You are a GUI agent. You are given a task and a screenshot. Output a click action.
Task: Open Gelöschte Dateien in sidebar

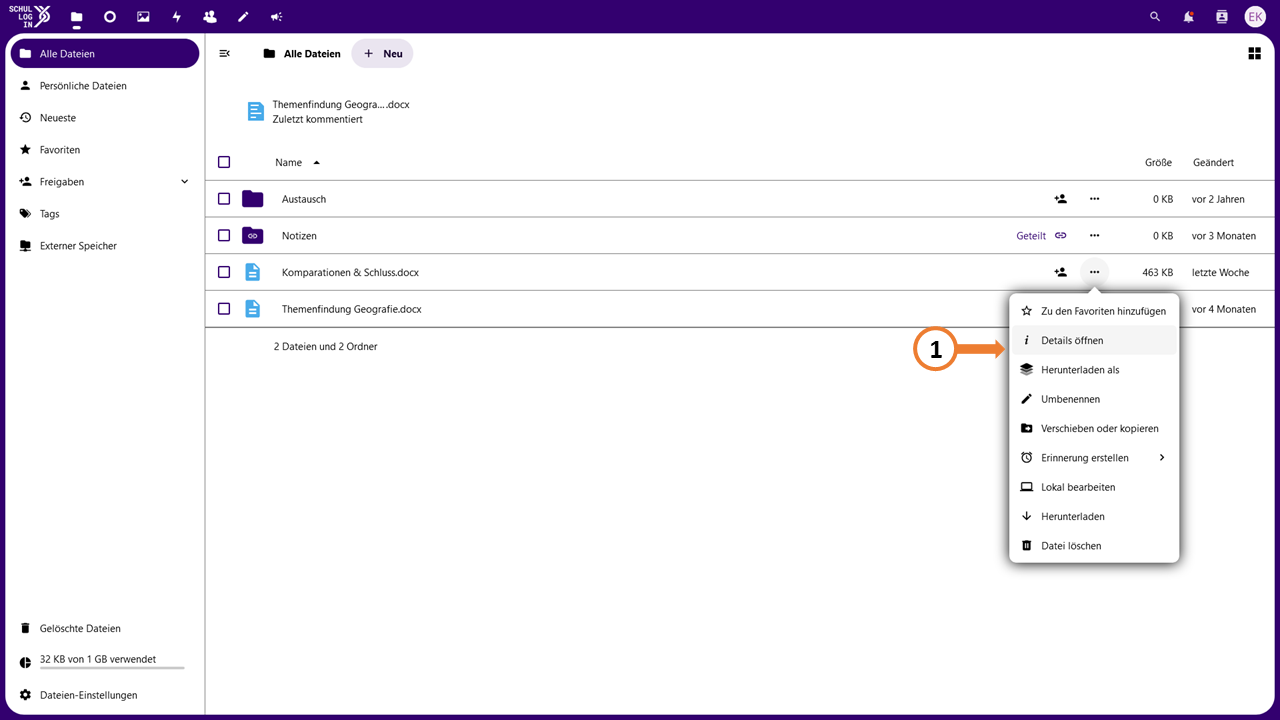[105, 629]
